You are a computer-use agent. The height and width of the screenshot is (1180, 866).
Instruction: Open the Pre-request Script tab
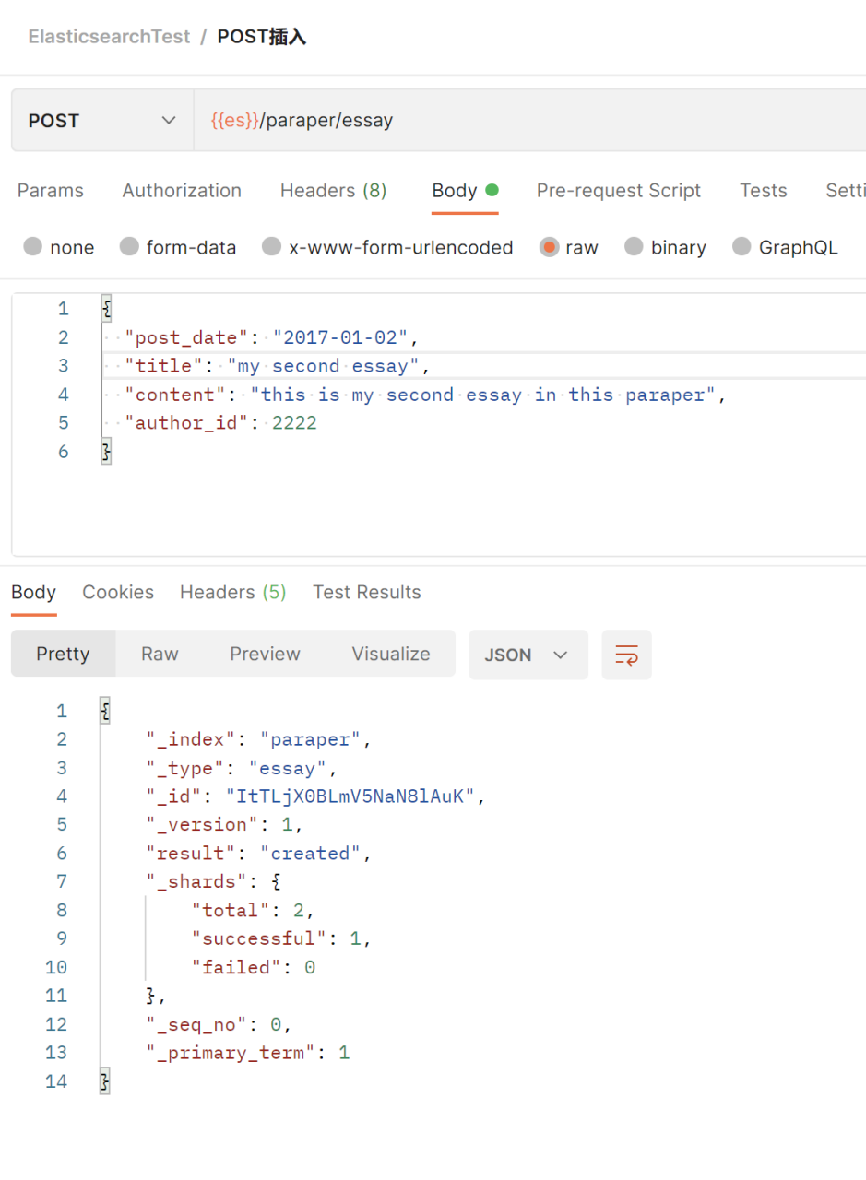pyautogui.click(x=618, y=190)
